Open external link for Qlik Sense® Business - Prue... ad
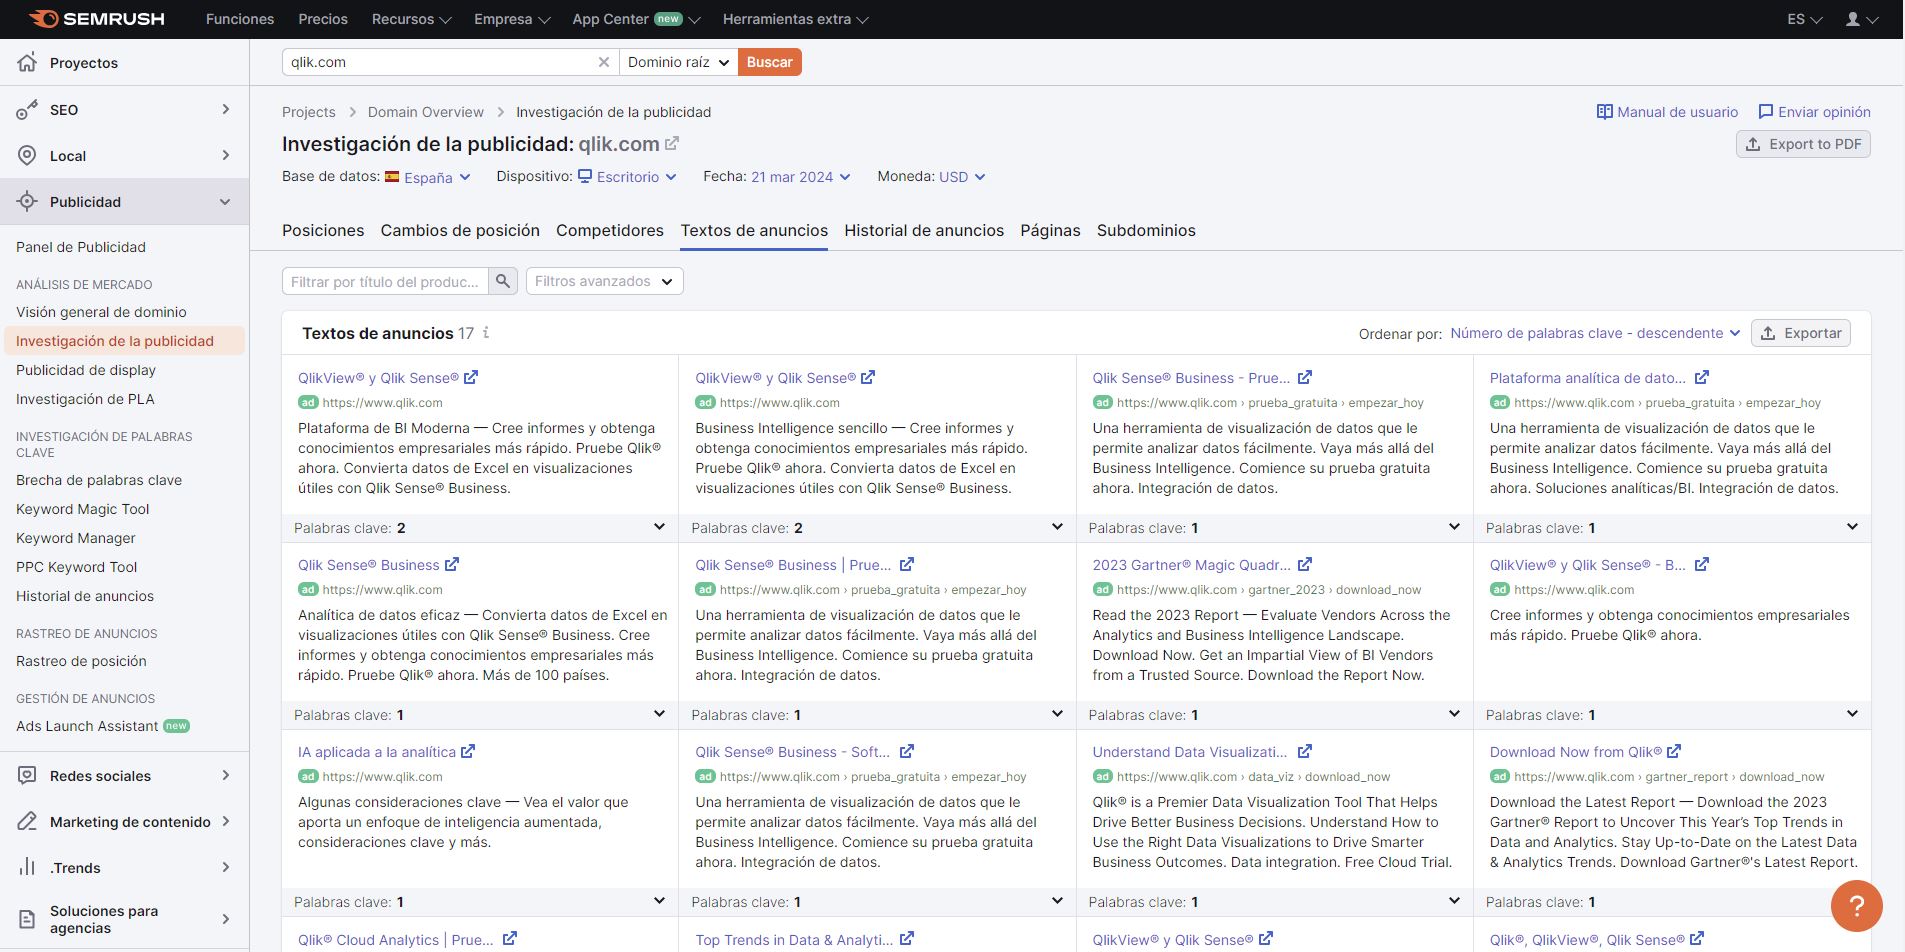The image size is (1905, 952). pyautogui.click(x=1305, y=377)
